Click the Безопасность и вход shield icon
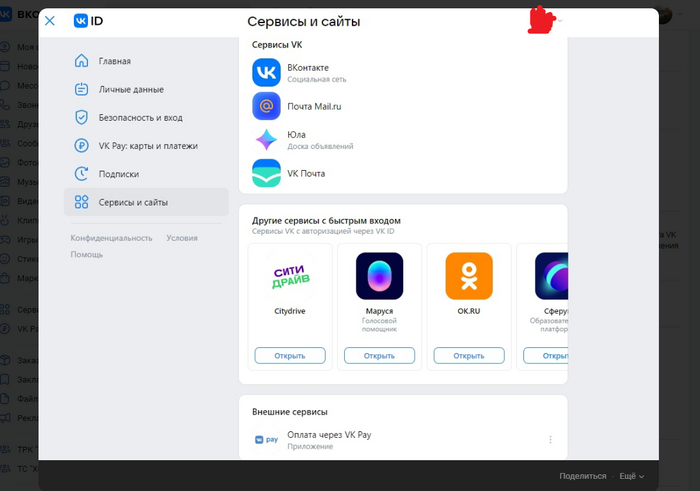Image resolution: width=700 pixels, height=491 pixels. (81, 117)
